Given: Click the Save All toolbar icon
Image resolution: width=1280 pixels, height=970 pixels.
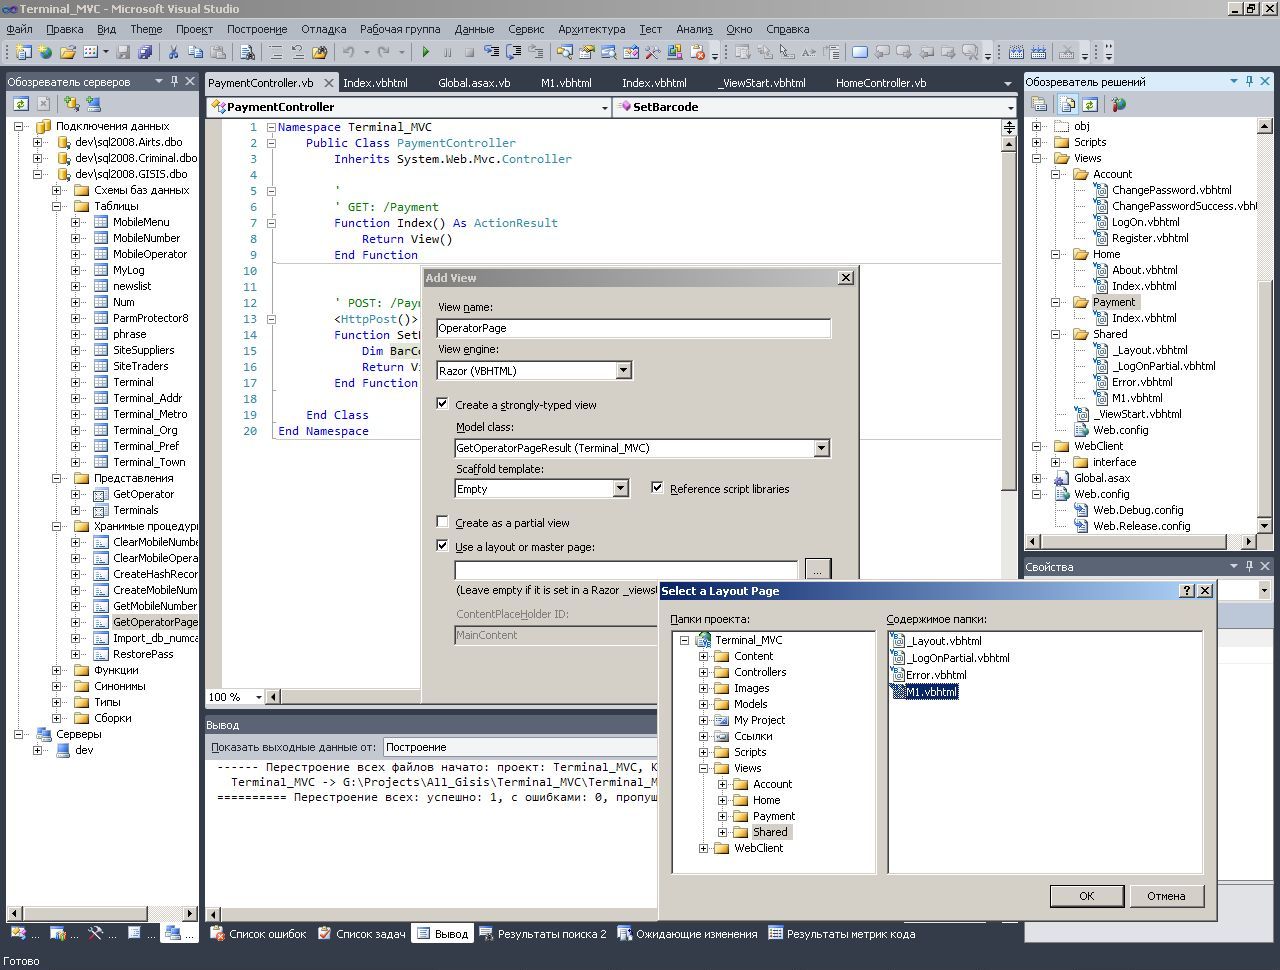Looking at the screenshot, I should coord(145,52).
